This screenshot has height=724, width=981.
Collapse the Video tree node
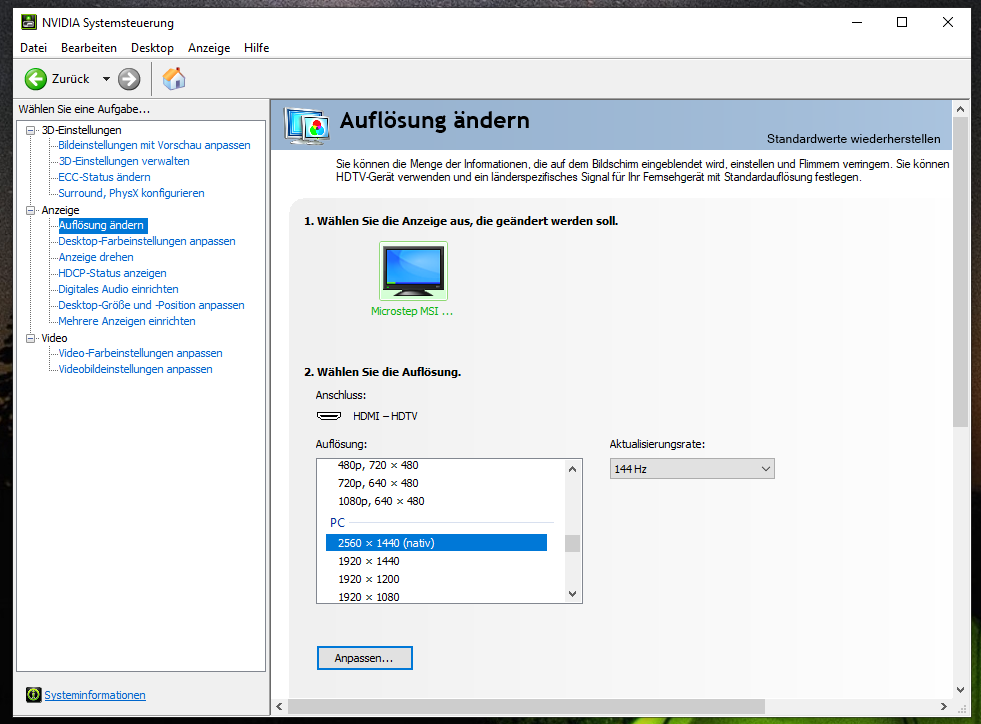click(30, 338)
